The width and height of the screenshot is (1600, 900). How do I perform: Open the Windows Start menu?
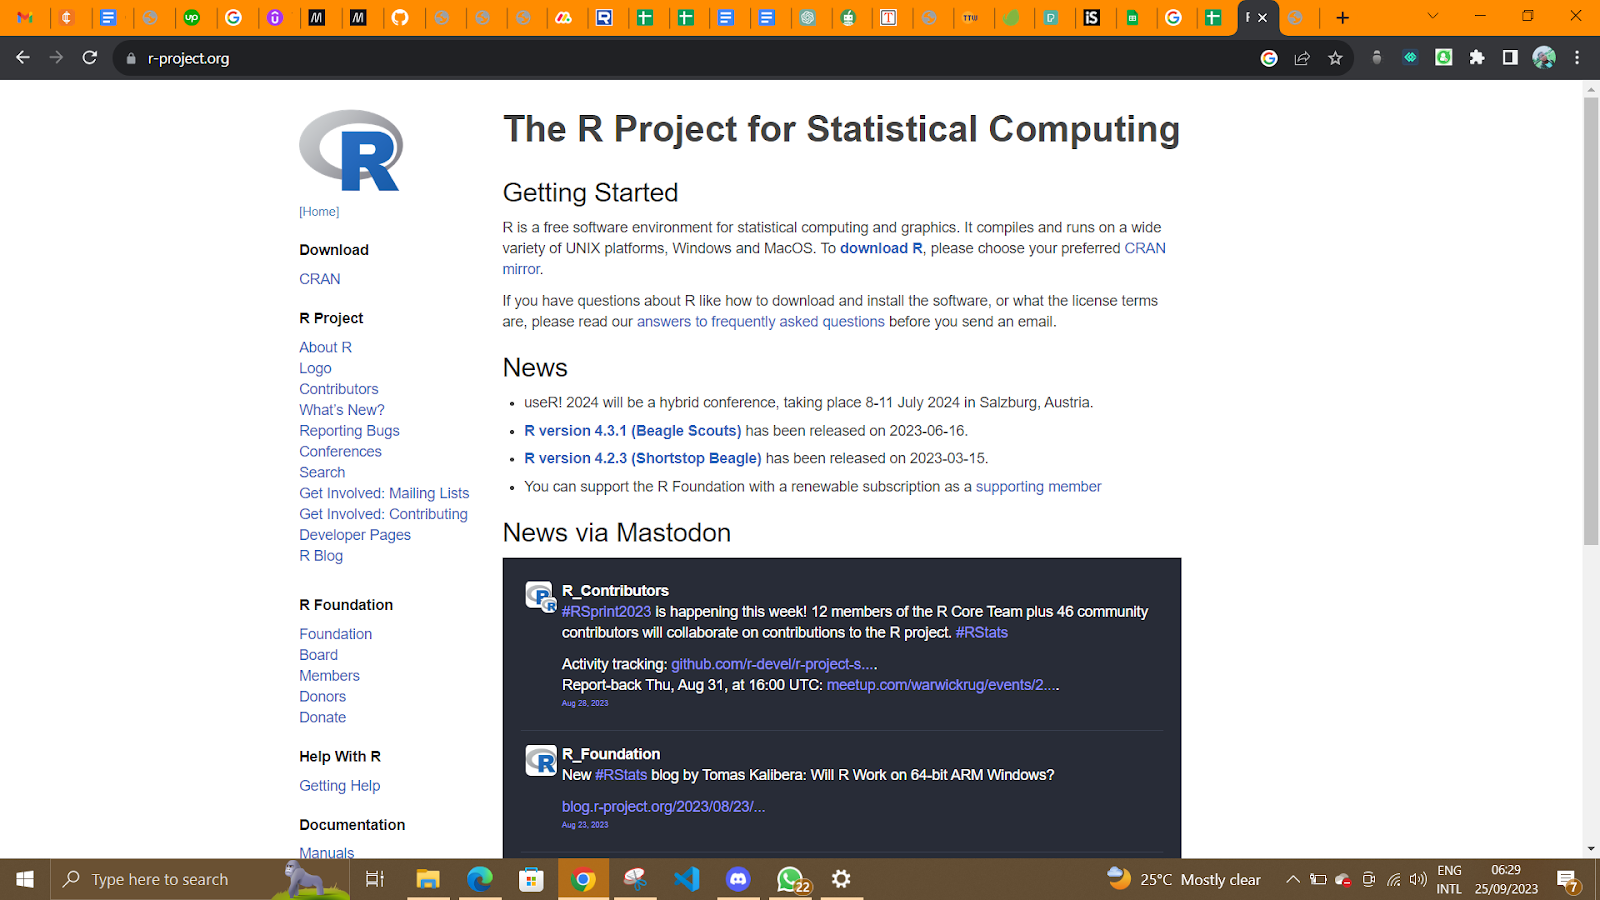point(25,879)
